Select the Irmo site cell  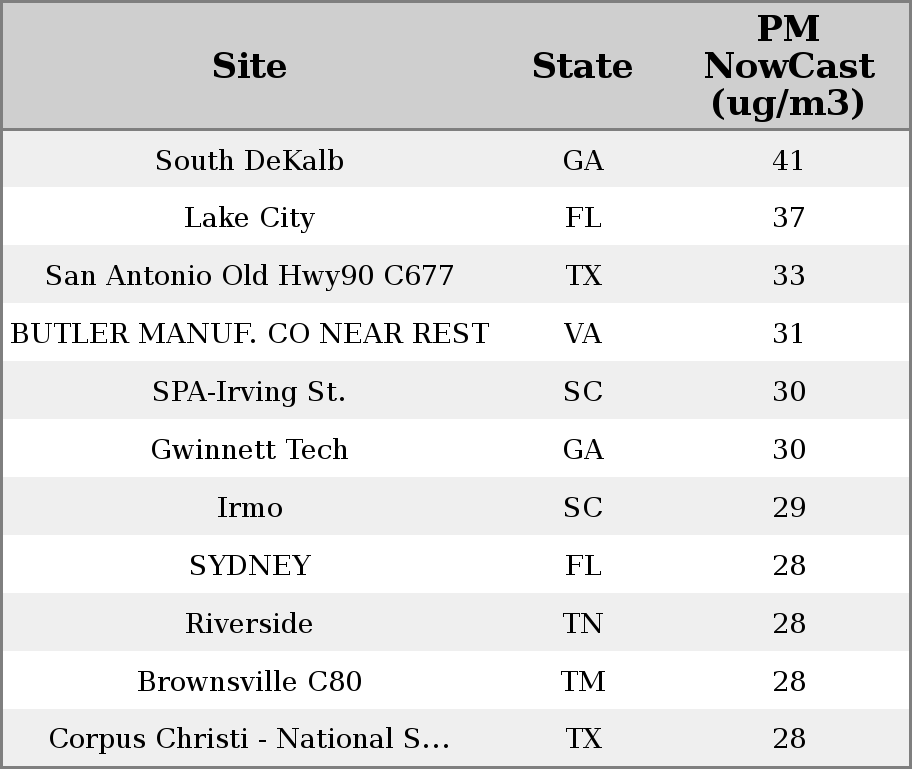pos(249,508)
